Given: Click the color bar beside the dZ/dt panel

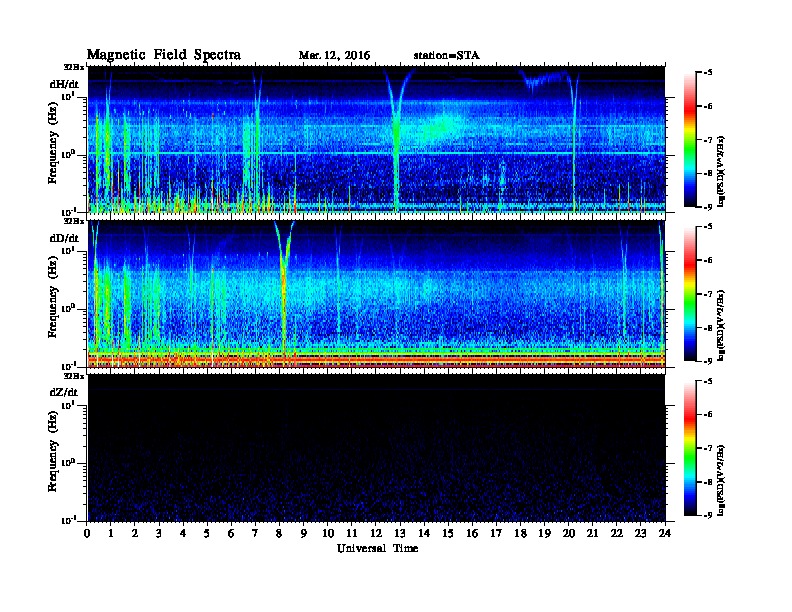Looking at the screenshot, I should [x=690, y=448].
